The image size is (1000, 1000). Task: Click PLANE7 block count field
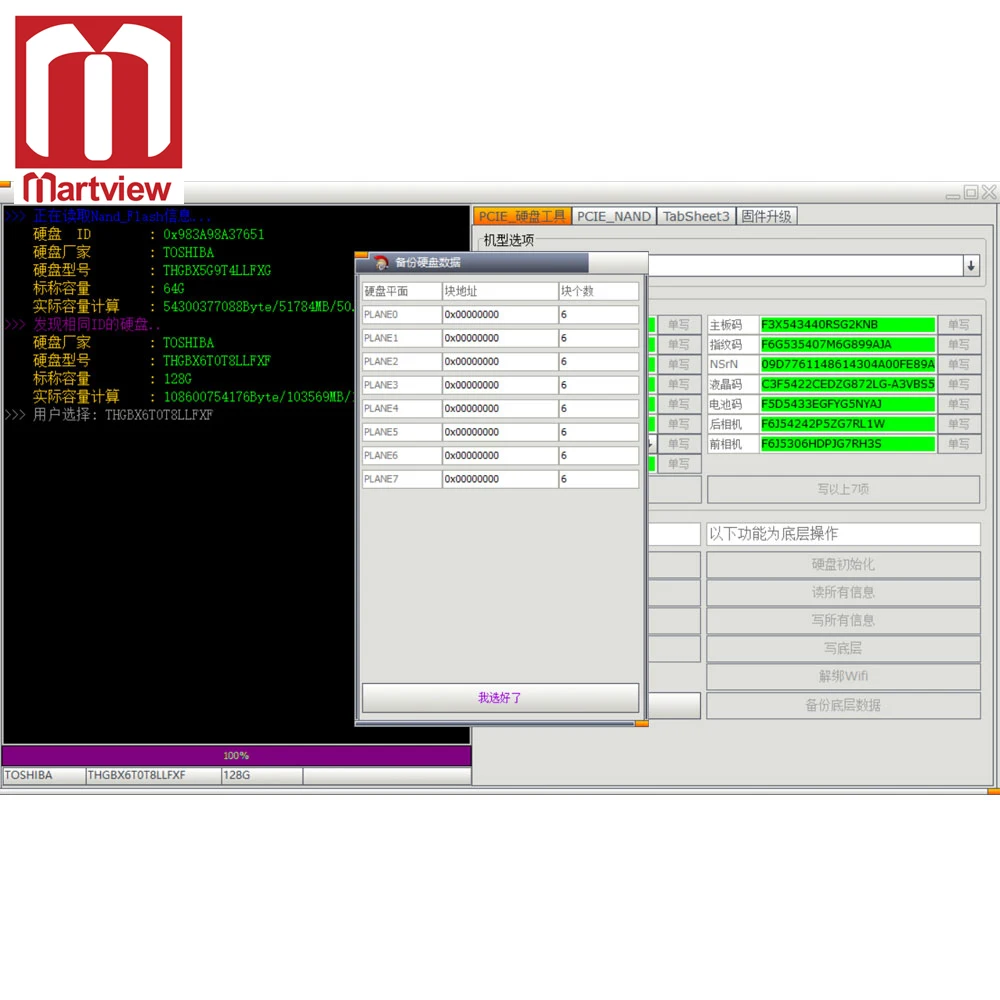tap(598, 479)
